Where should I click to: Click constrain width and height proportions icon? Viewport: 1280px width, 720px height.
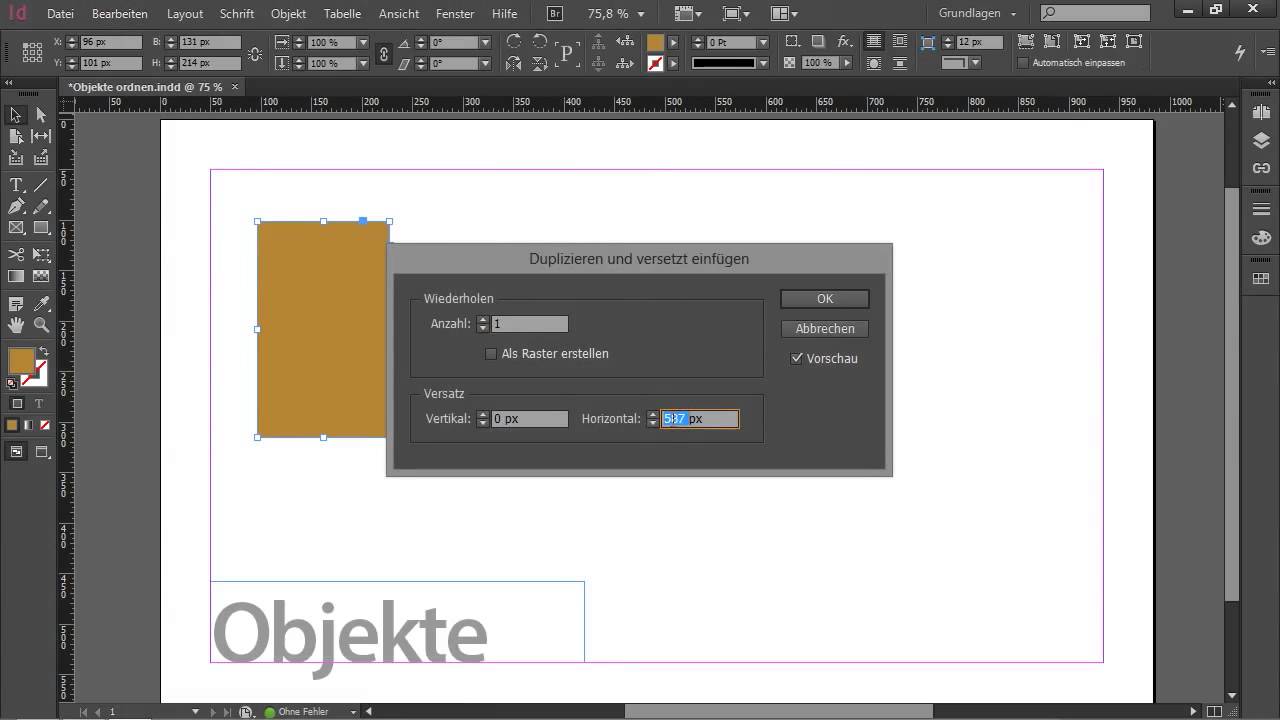pyautogui.click(x=254, y=53)
